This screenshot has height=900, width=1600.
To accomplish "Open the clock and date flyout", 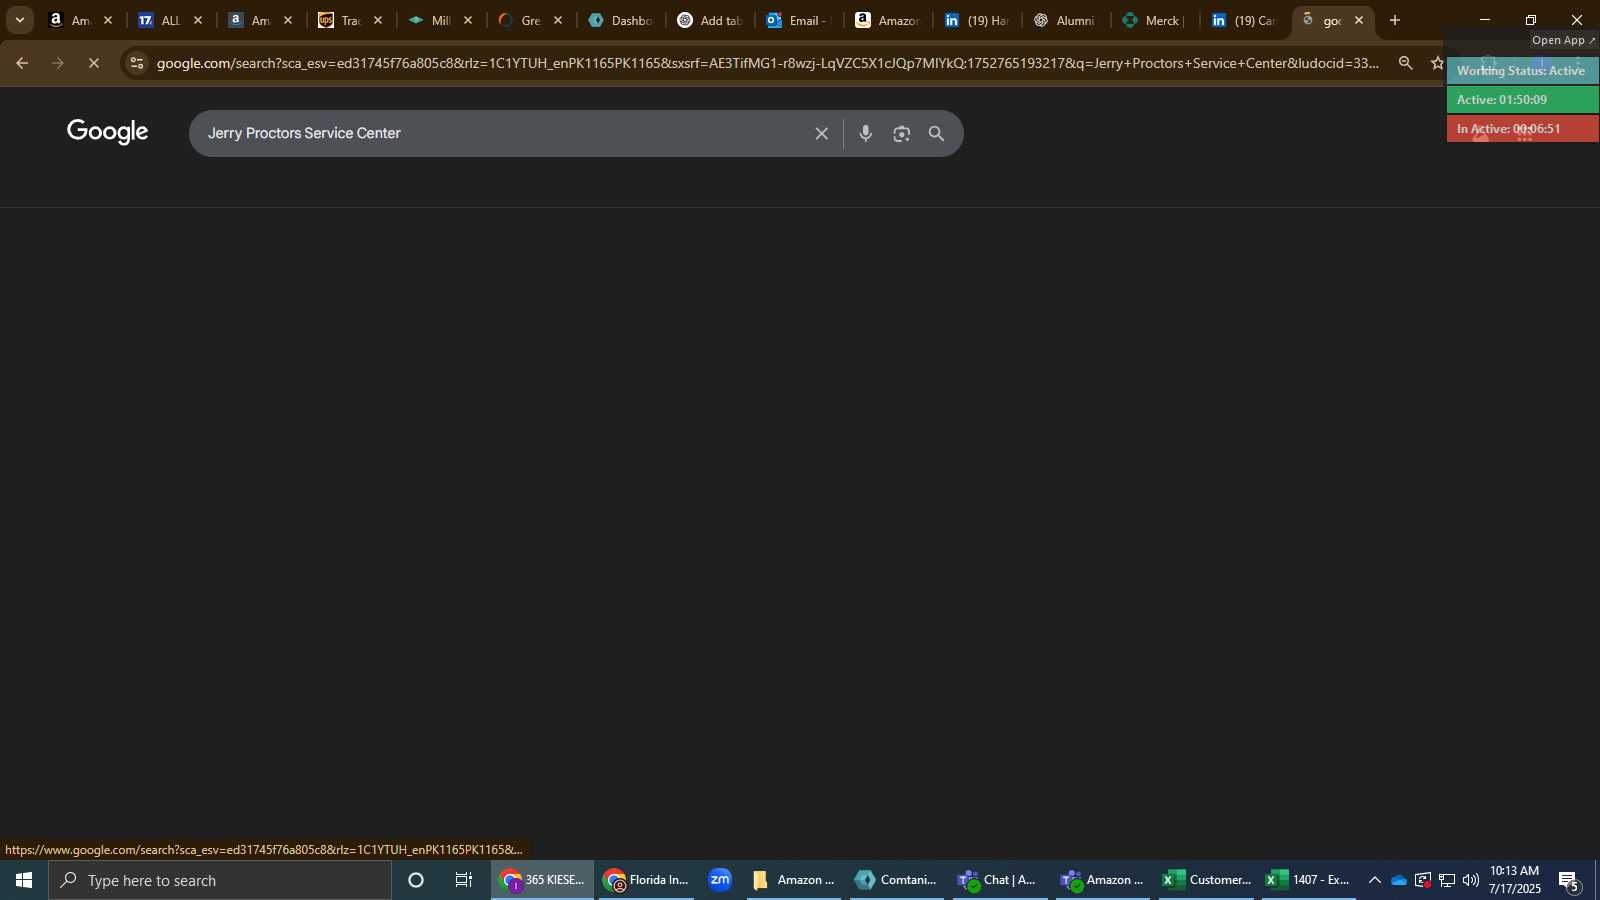I will pyautogui.click(x=1515, y=880).
